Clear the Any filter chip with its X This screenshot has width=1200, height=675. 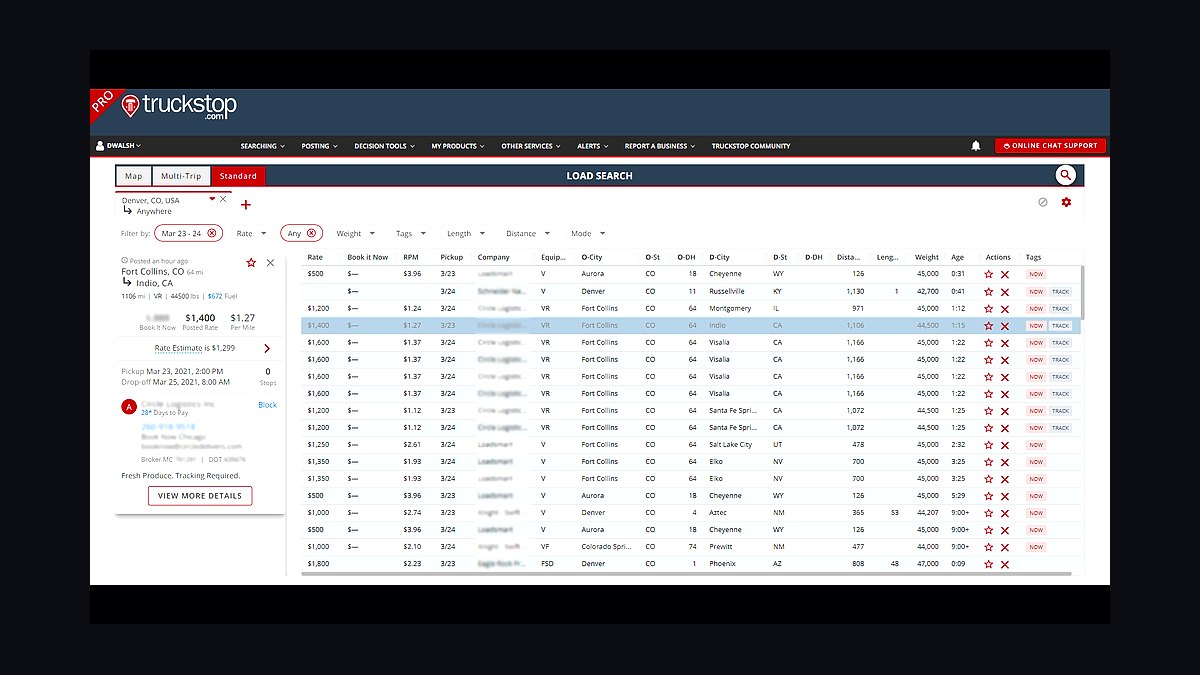pyautogui.click(x=311, y=233)
